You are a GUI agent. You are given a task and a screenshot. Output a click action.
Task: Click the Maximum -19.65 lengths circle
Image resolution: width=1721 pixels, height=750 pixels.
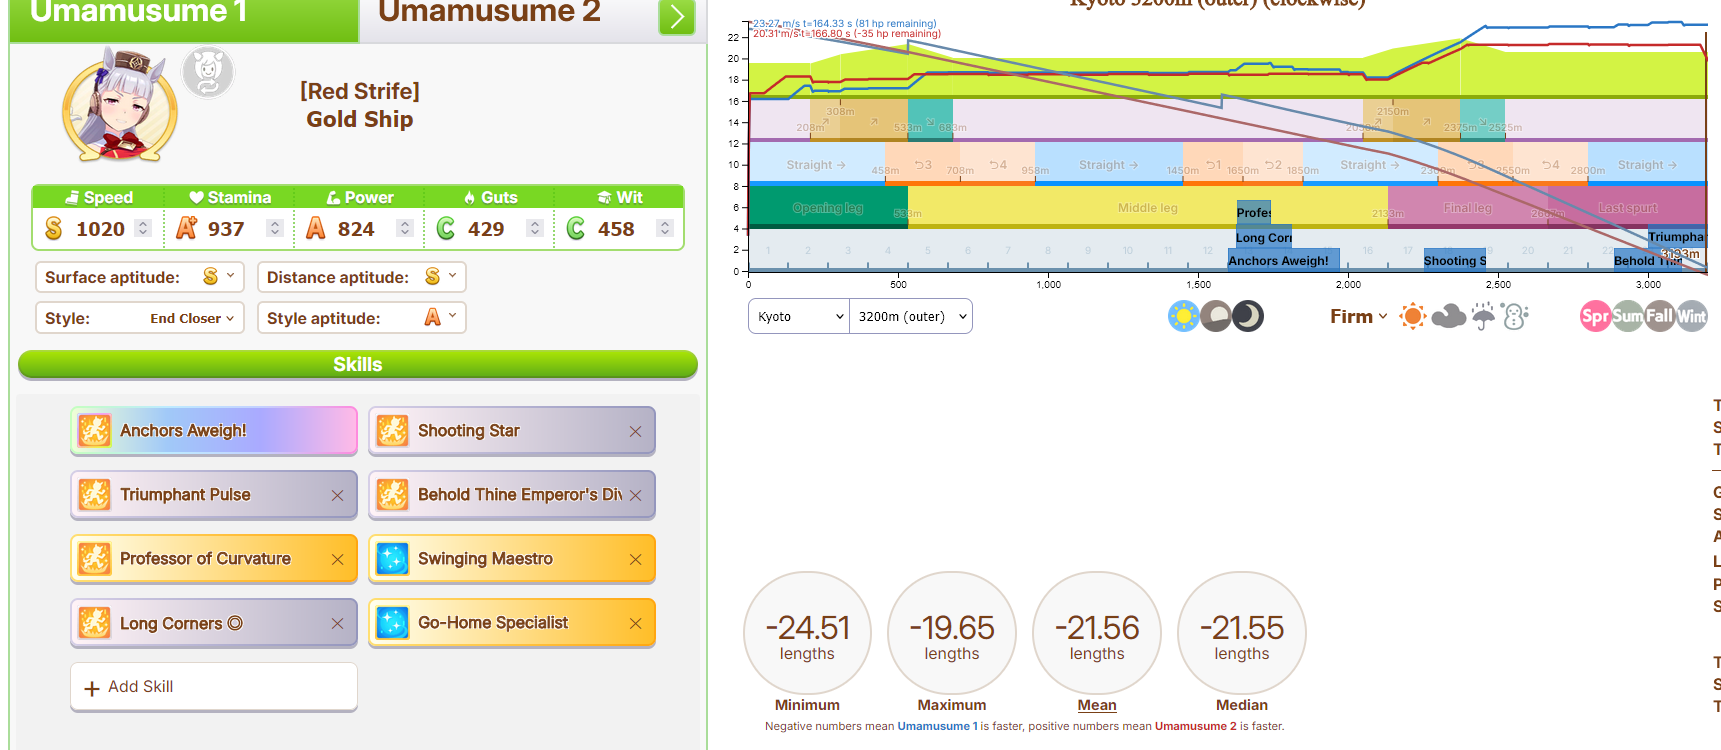[x=952, y=635]
